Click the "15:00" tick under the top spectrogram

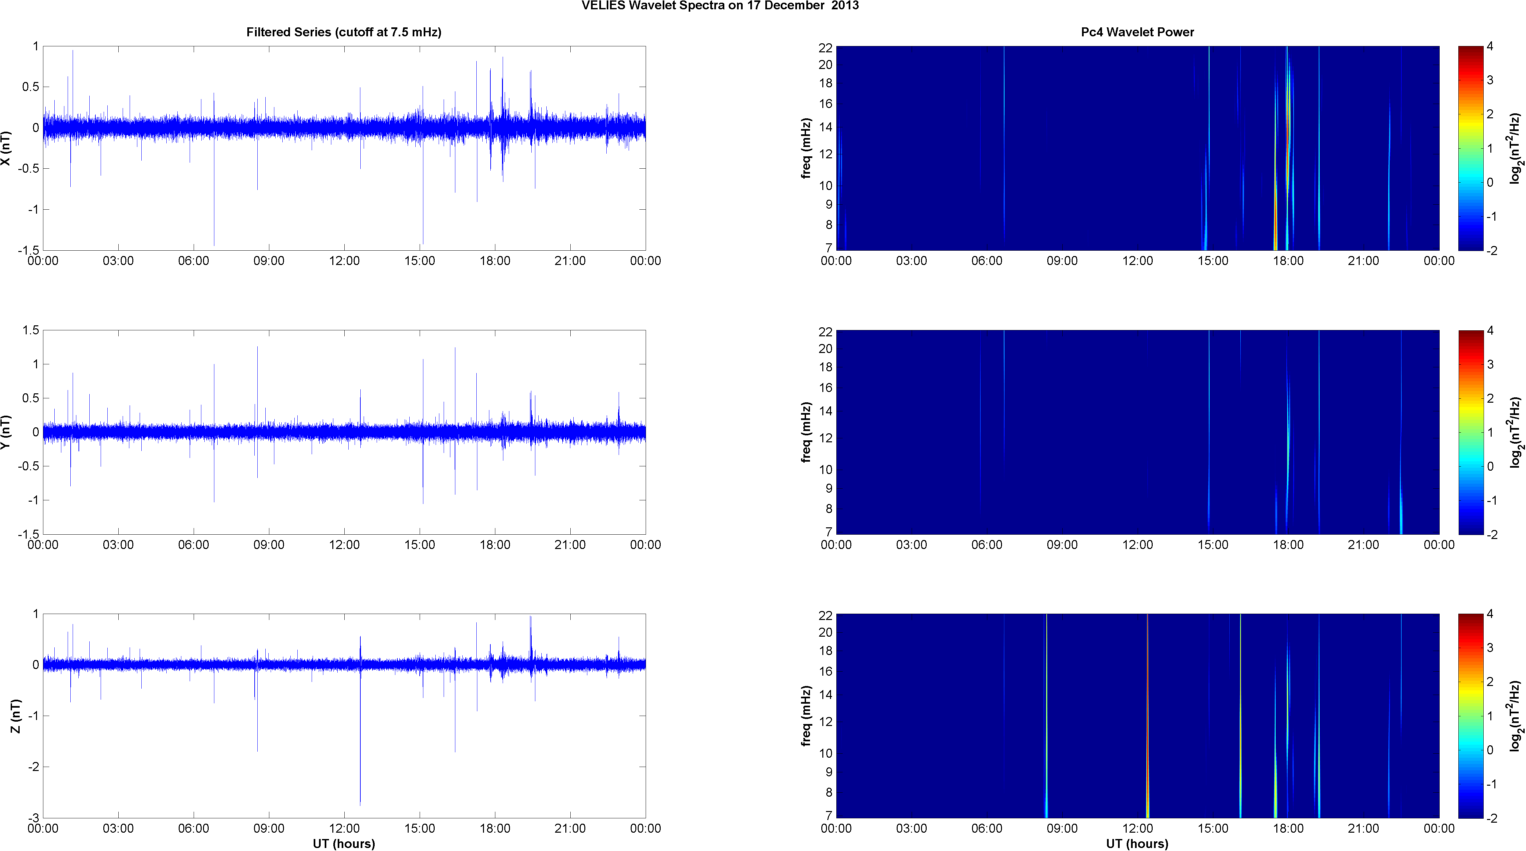pyautogui.click(x=1213, y=261)
